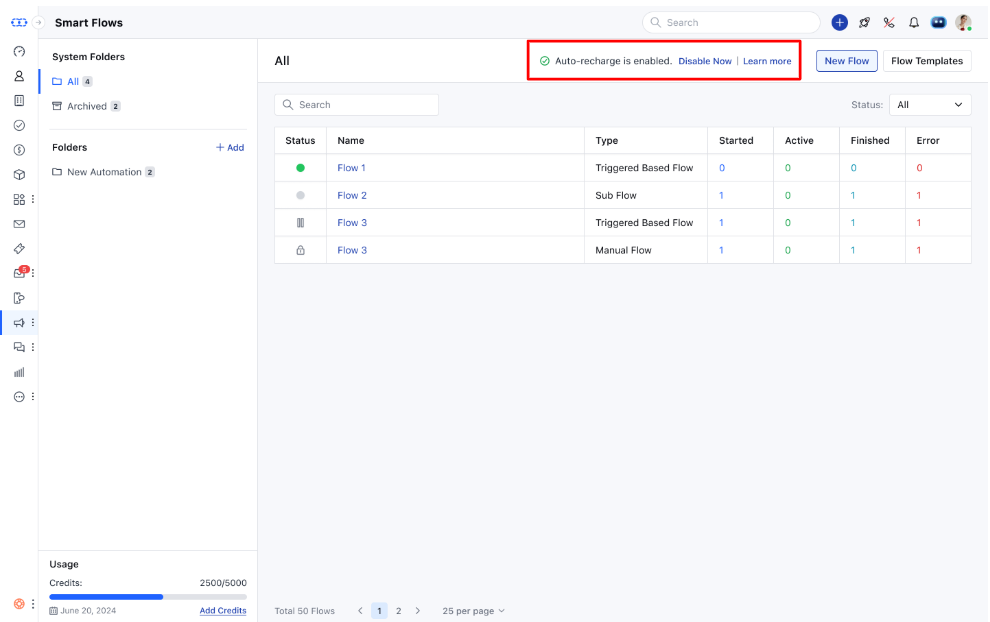Click the New Flow button
990x622 pixels.
[847, 61]
